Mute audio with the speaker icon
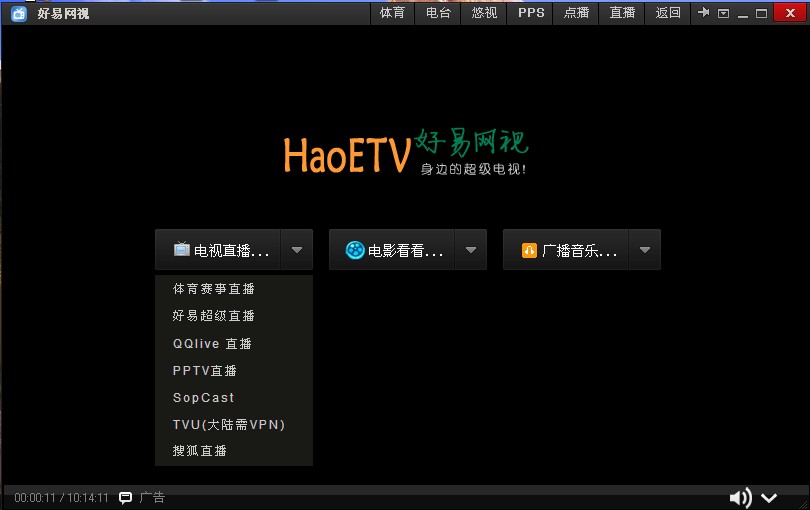The height and width of the screenshot is (510, 810). point(740,498)
